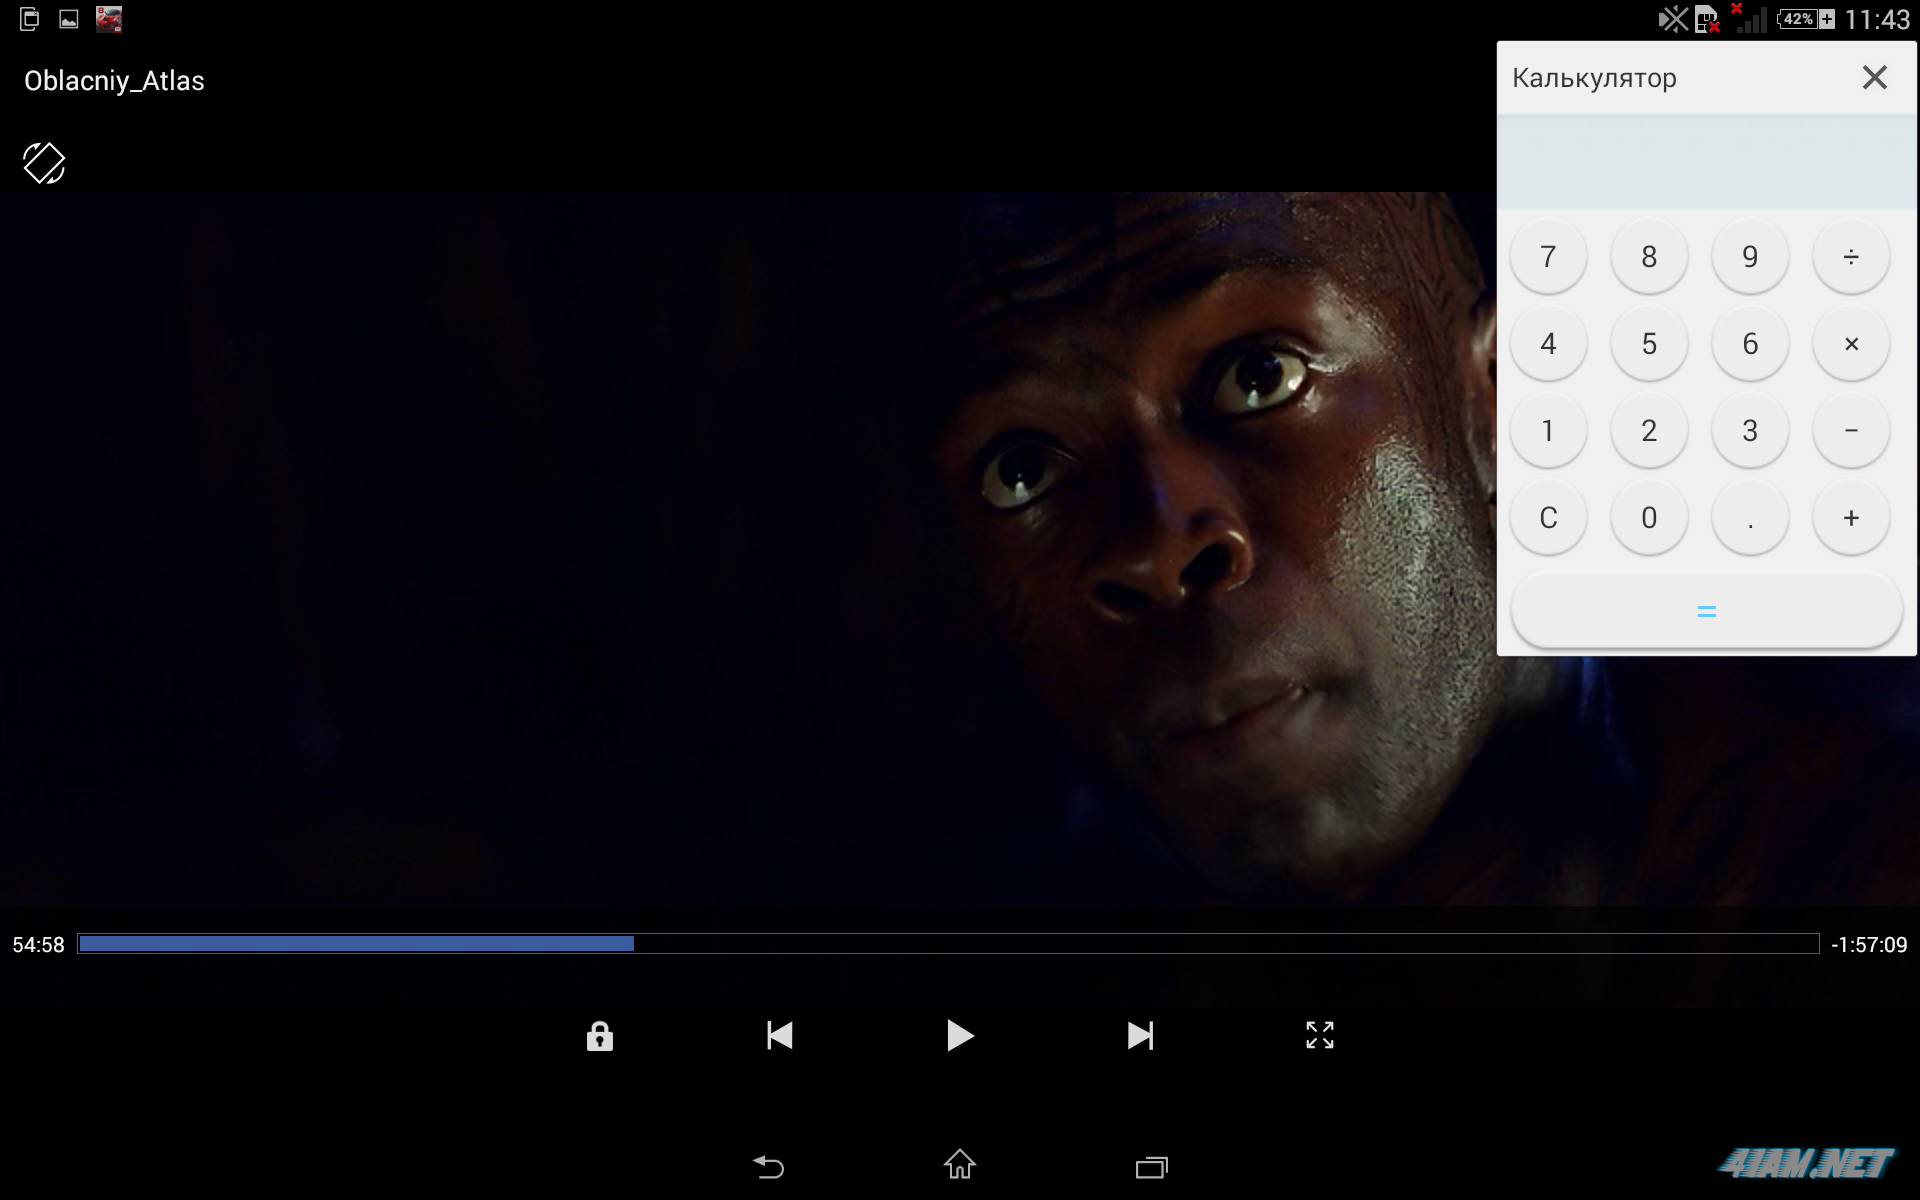Tap calculator digit 9
Screen dimensions: 1920x1200
pyautogui.click(x=1750, y=257)
